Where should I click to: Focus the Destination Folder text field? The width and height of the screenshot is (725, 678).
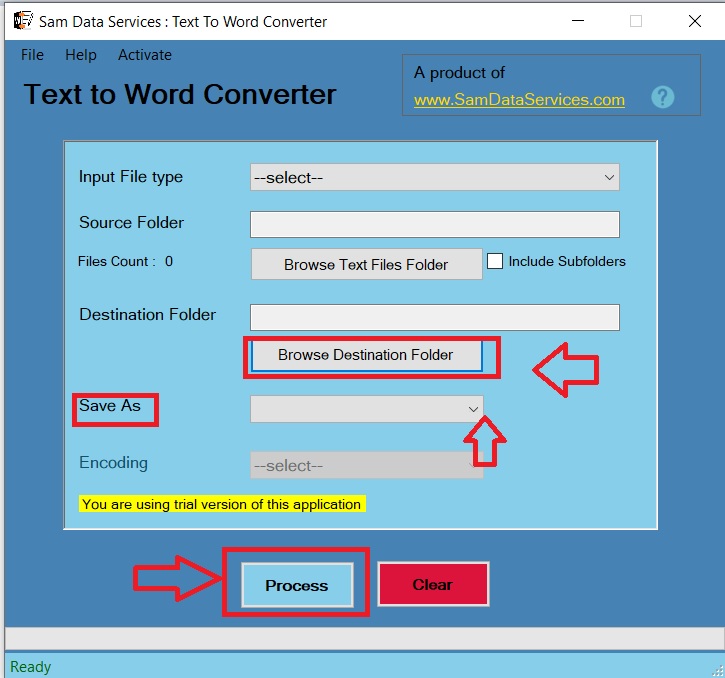tap(435, 317)
